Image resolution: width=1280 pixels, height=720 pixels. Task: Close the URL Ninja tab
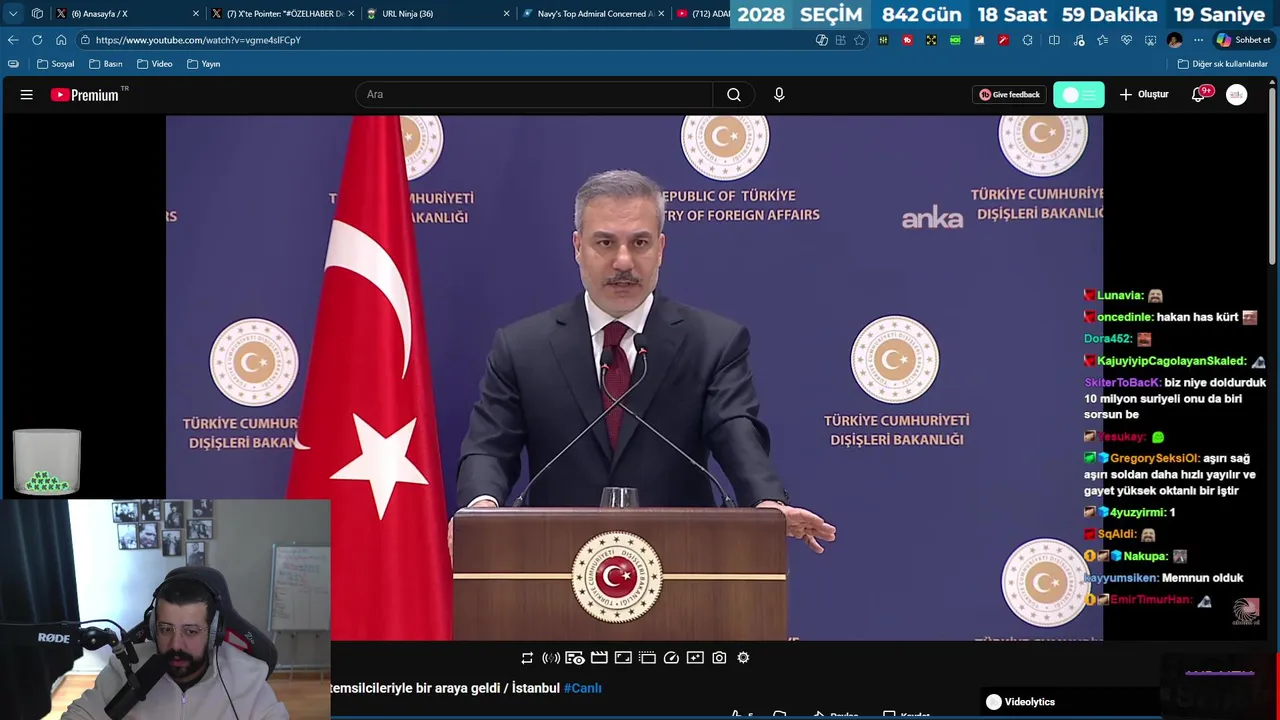pos(506,14)
